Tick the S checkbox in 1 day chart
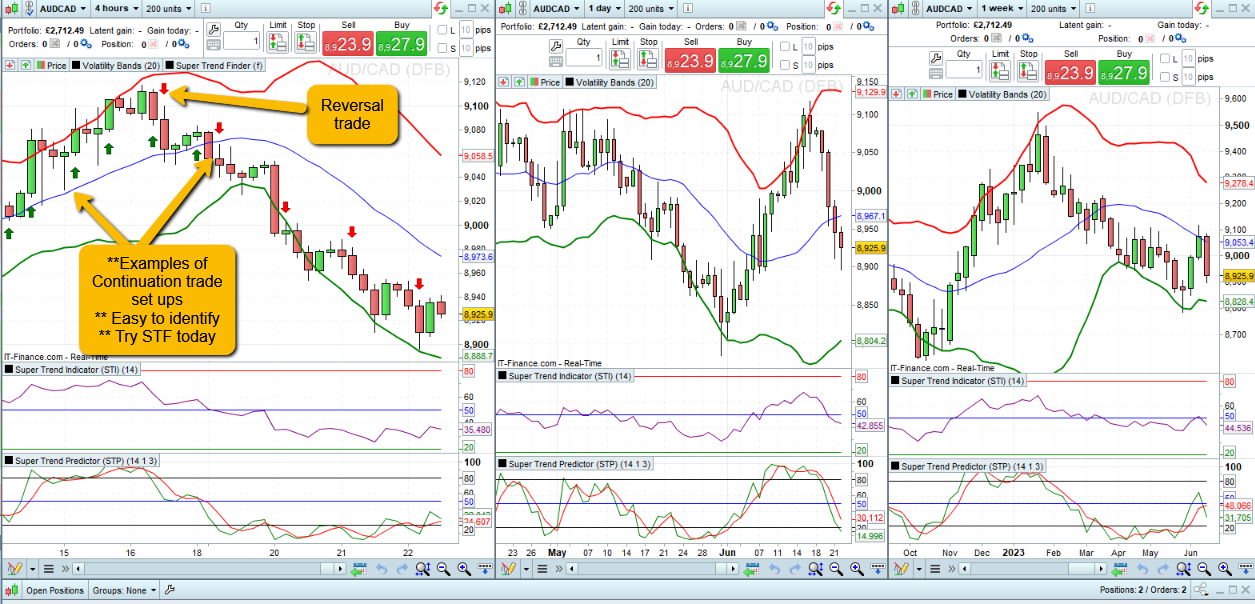Viewport: 1255px width, 604px height. (785, 63)
